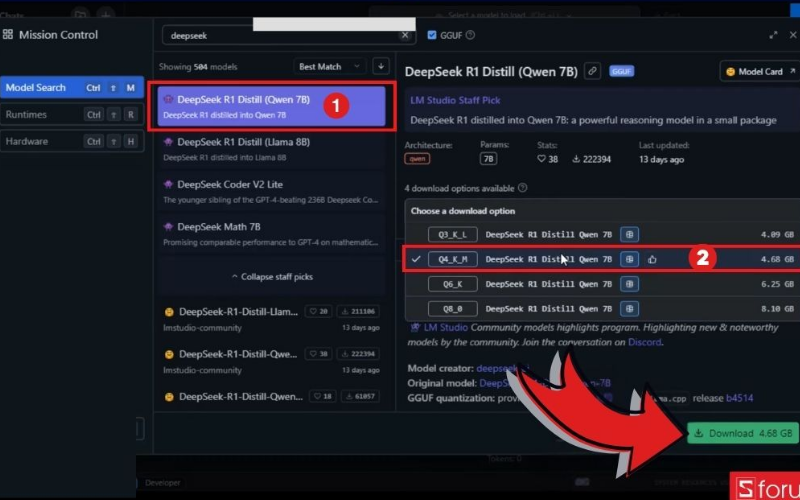
Task: Click the GGUF badge next to model title
Action: click(621, 71)
